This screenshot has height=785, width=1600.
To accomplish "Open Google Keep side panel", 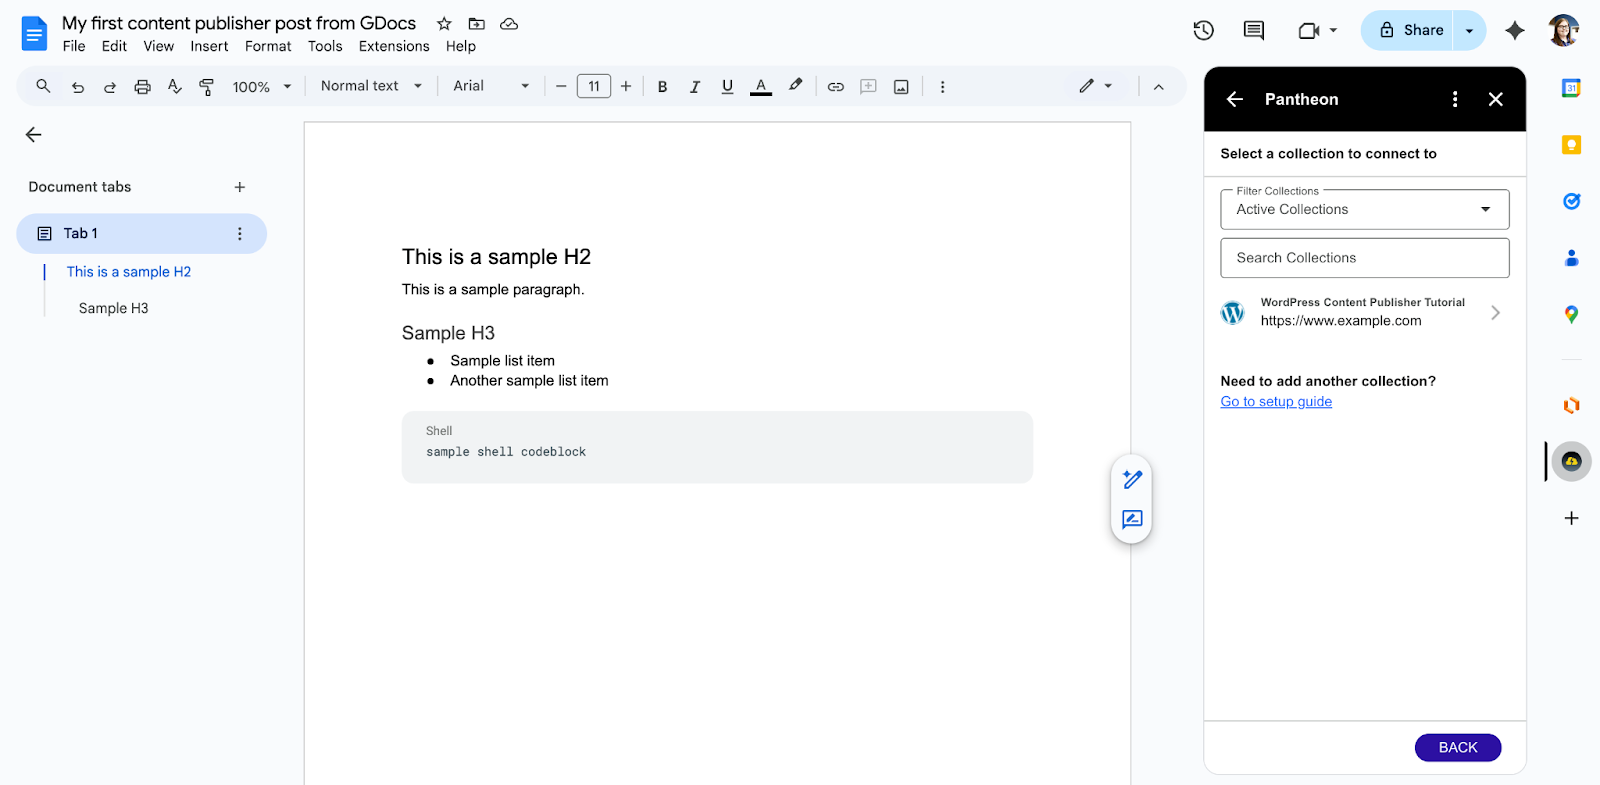I will (x=1571, y=145).
